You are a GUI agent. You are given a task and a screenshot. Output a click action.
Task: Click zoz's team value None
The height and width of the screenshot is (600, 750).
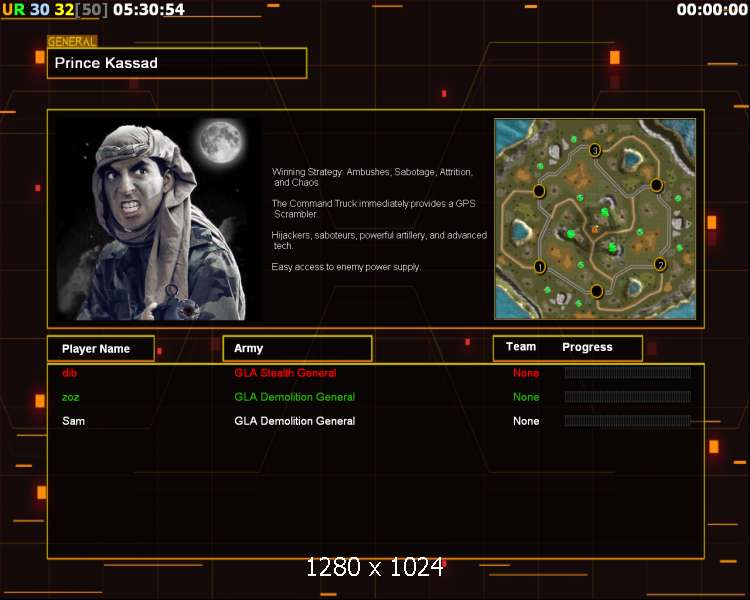tap(526, 397)
